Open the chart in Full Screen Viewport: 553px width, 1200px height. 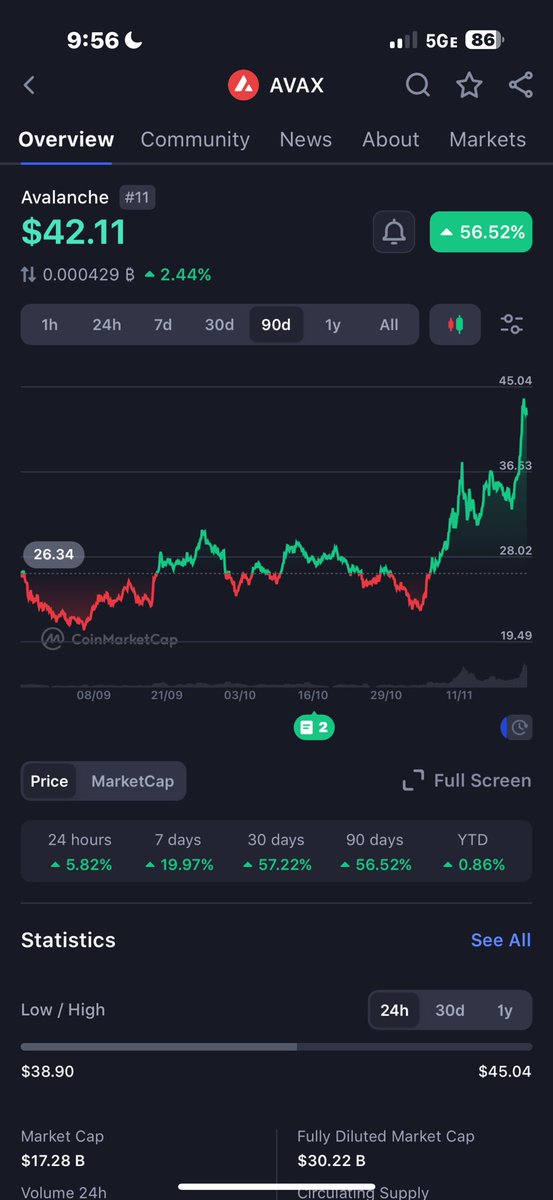coord(466,780)
